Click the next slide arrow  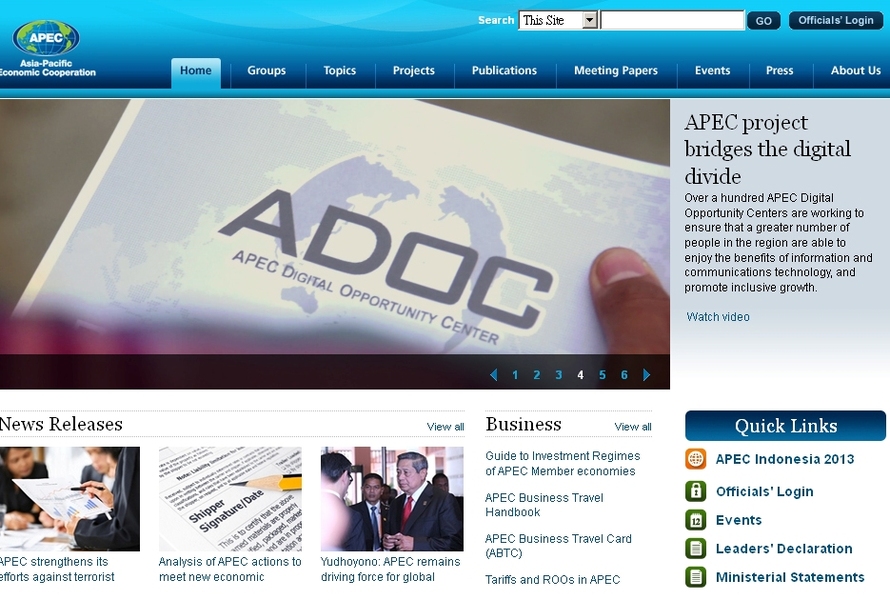(647, 375)
